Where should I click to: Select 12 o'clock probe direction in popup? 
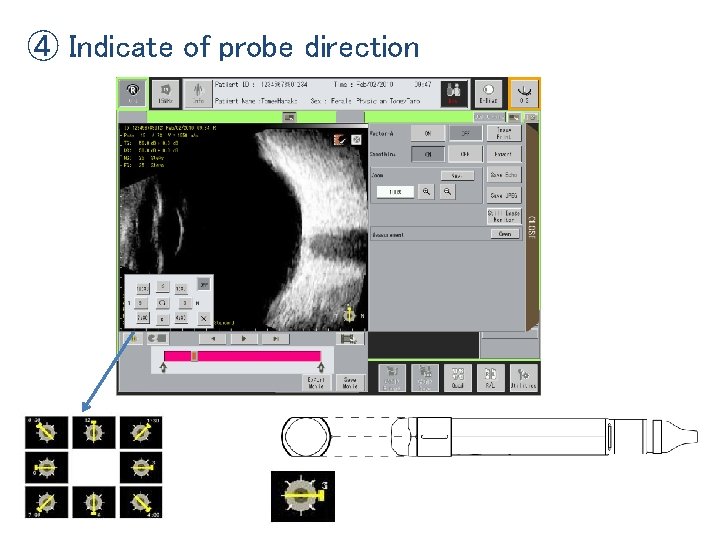click(x=162, y=287)
